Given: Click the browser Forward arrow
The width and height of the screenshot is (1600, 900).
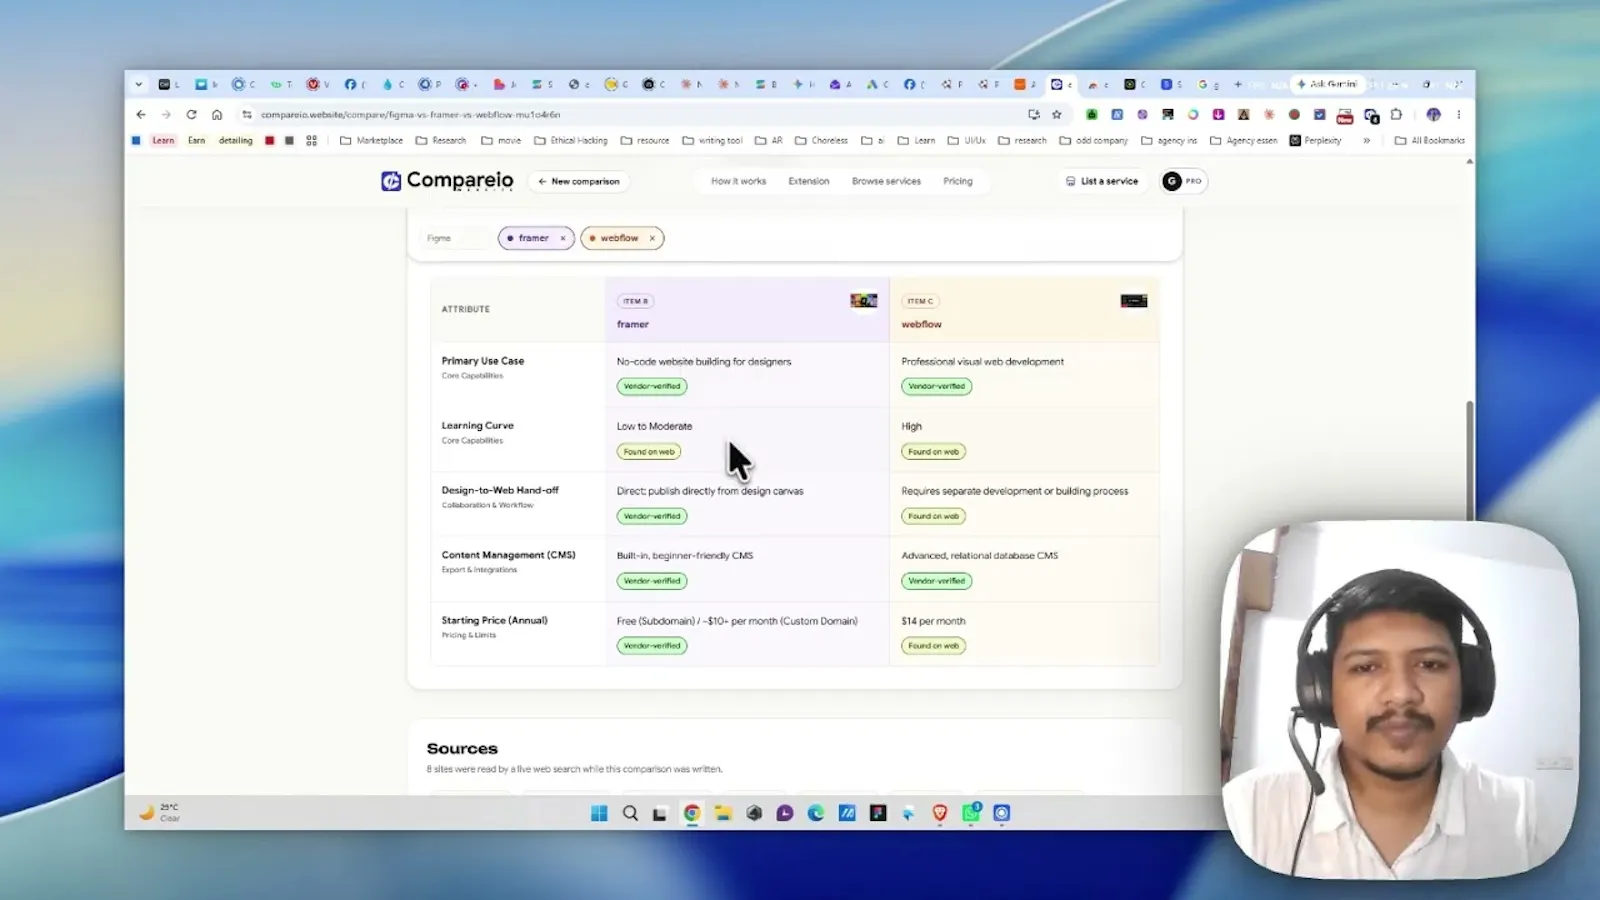Looking at the screenshot, I should 166,115.
